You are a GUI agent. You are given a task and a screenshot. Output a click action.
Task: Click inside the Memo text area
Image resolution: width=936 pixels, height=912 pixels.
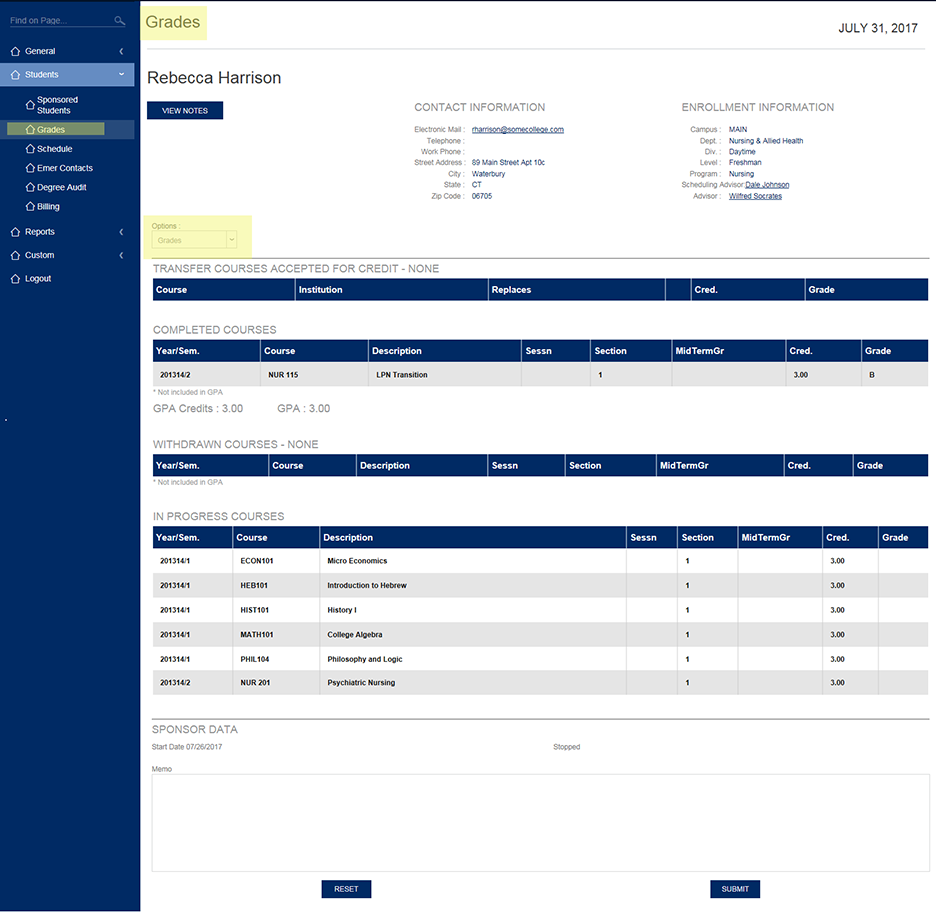click(540, 822)
